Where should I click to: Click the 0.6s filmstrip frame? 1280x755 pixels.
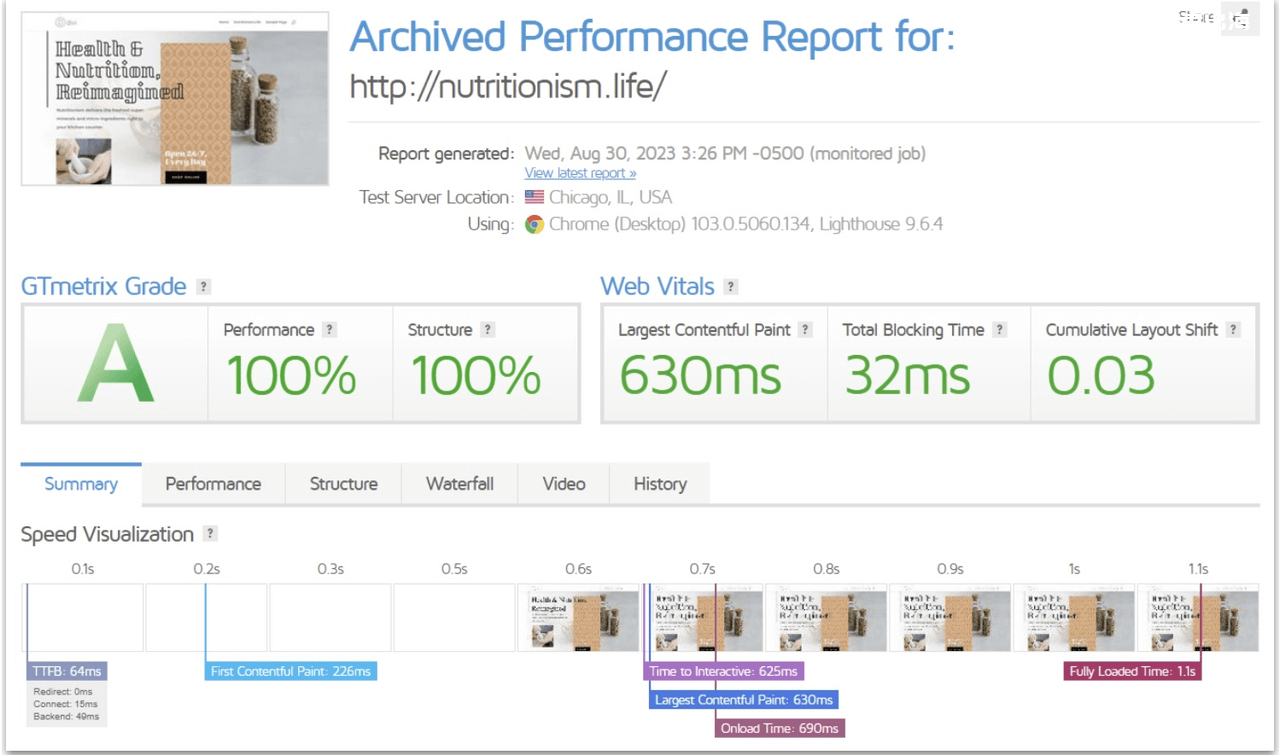point(578,618)
